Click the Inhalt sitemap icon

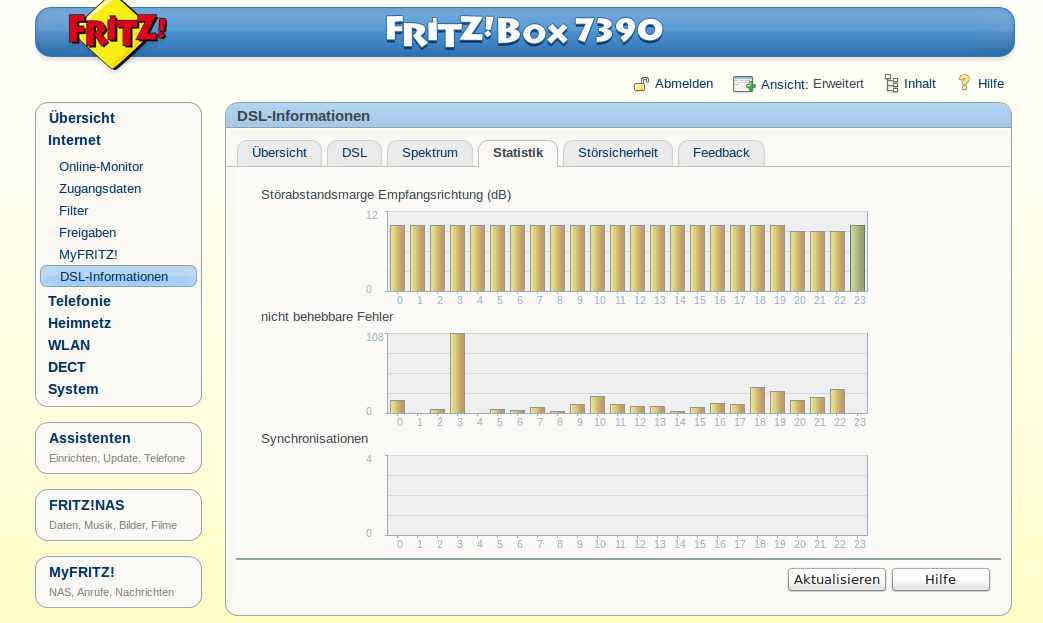tap(891, 83)
